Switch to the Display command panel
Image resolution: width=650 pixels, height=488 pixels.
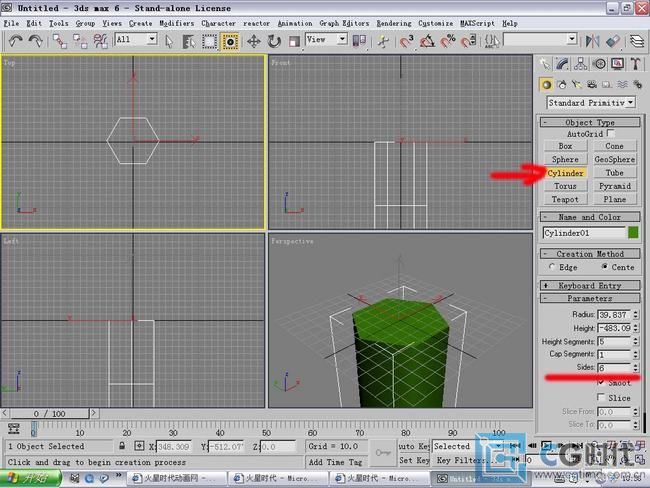pyautogui.click(x=617, y=64)
